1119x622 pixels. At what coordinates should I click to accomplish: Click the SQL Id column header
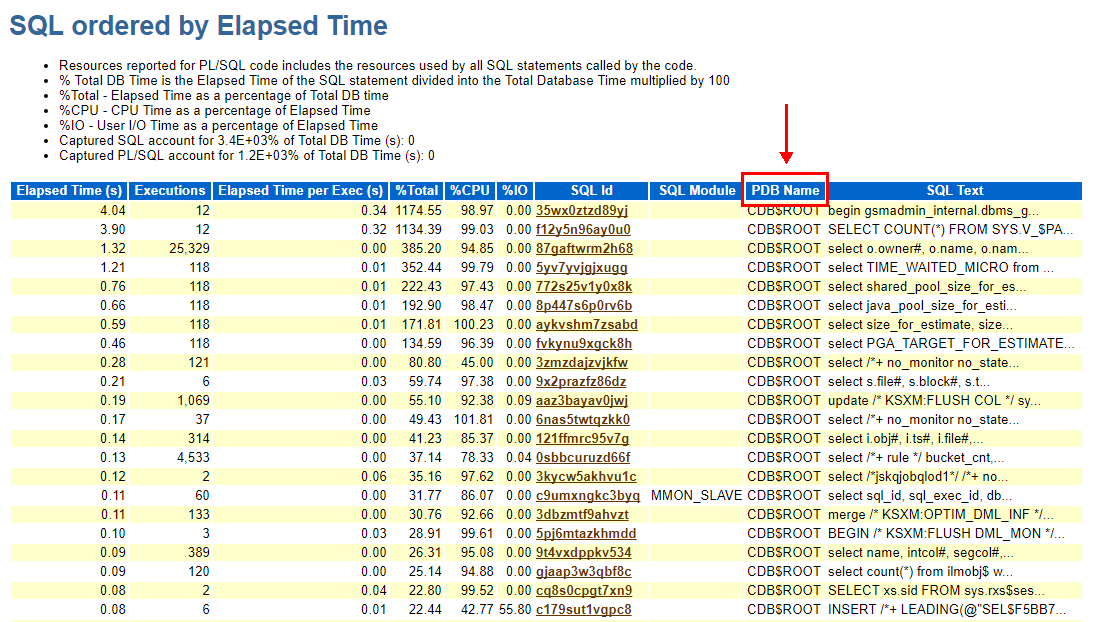click(592, 190)
